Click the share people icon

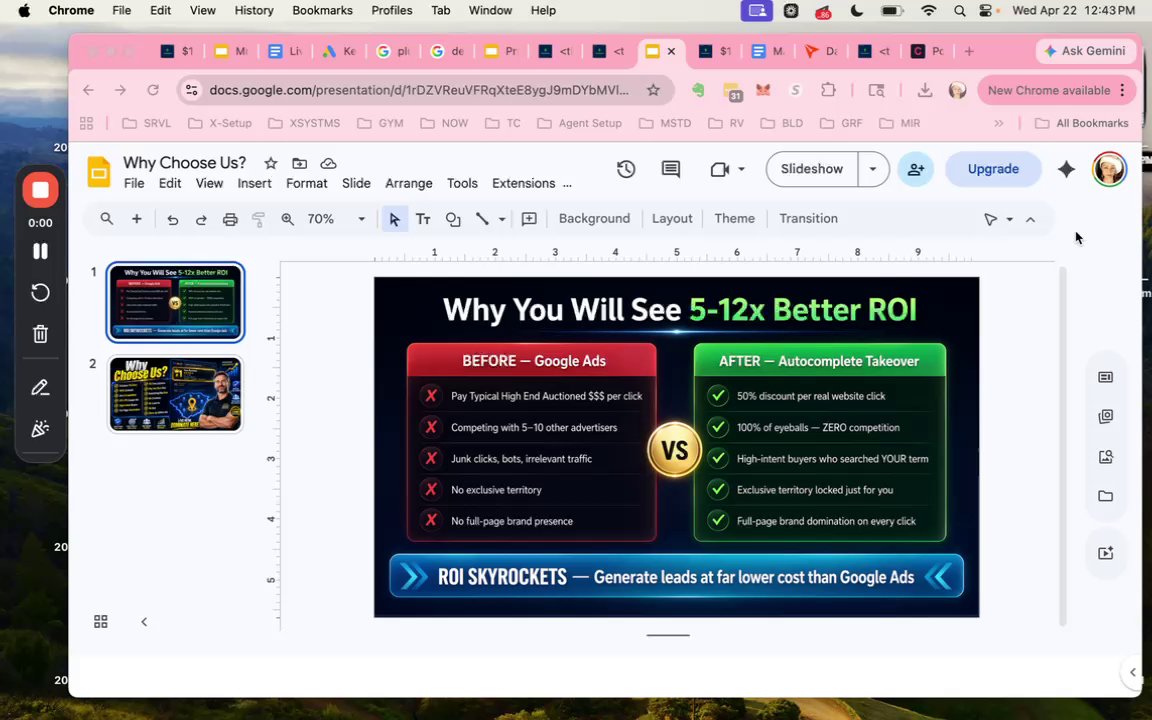(x=915, y=169)
